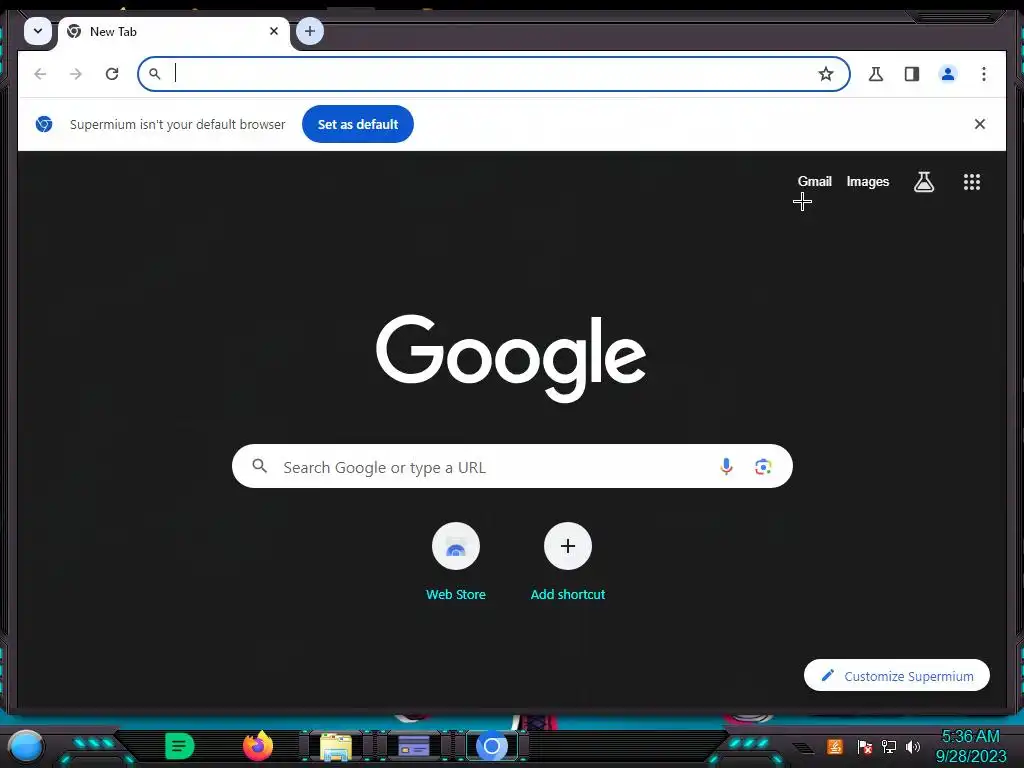Click the Google logo
1024x768 pixels.
point(511,358)
